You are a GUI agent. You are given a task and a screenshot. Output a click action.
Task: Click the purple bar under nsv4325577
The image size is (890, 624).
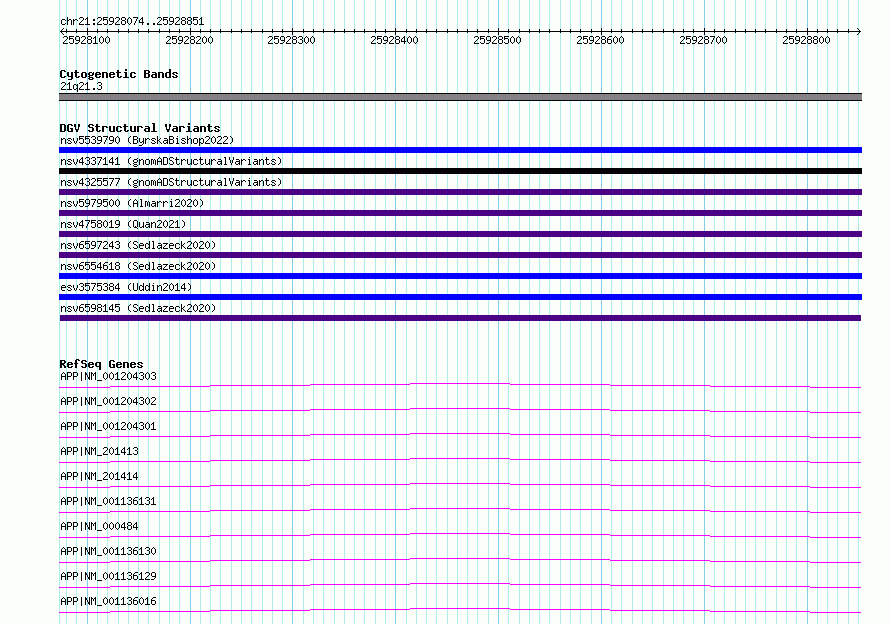(460, 192)
